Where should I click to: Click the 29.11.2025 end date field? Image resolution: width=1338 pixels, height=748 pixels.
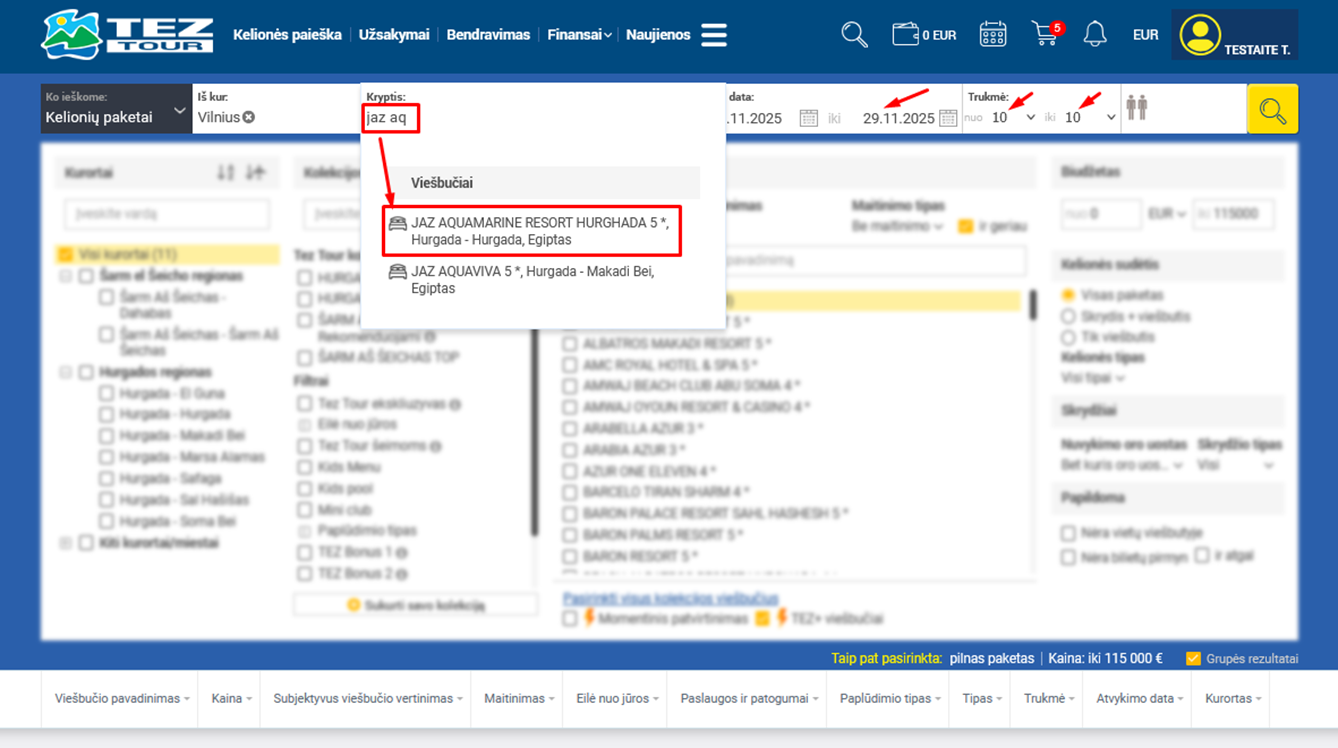[898, 118]
